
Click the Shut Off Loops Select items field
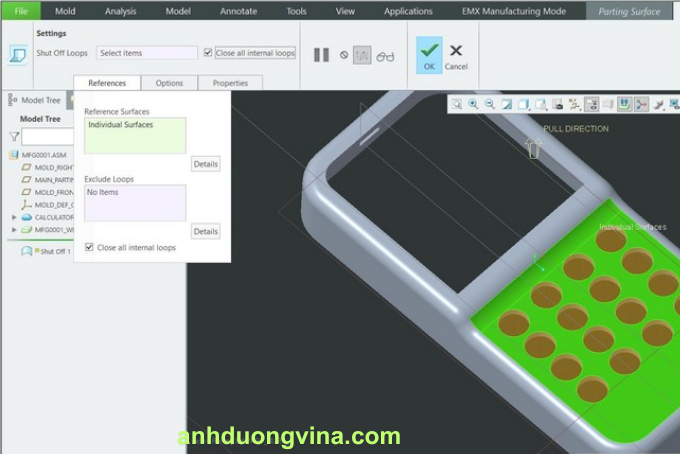tap(147, 53)
